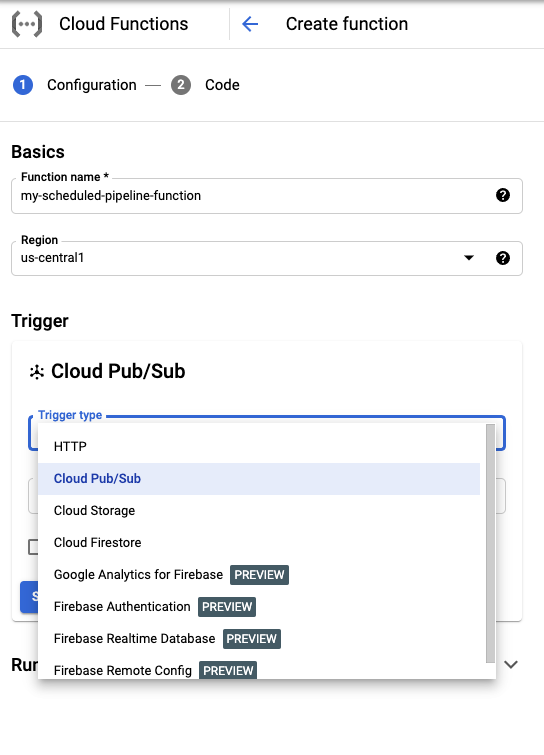Screen dimensions: 544x755
Task: Choose Firebase Authentication option
Action: tap(259, 607)
